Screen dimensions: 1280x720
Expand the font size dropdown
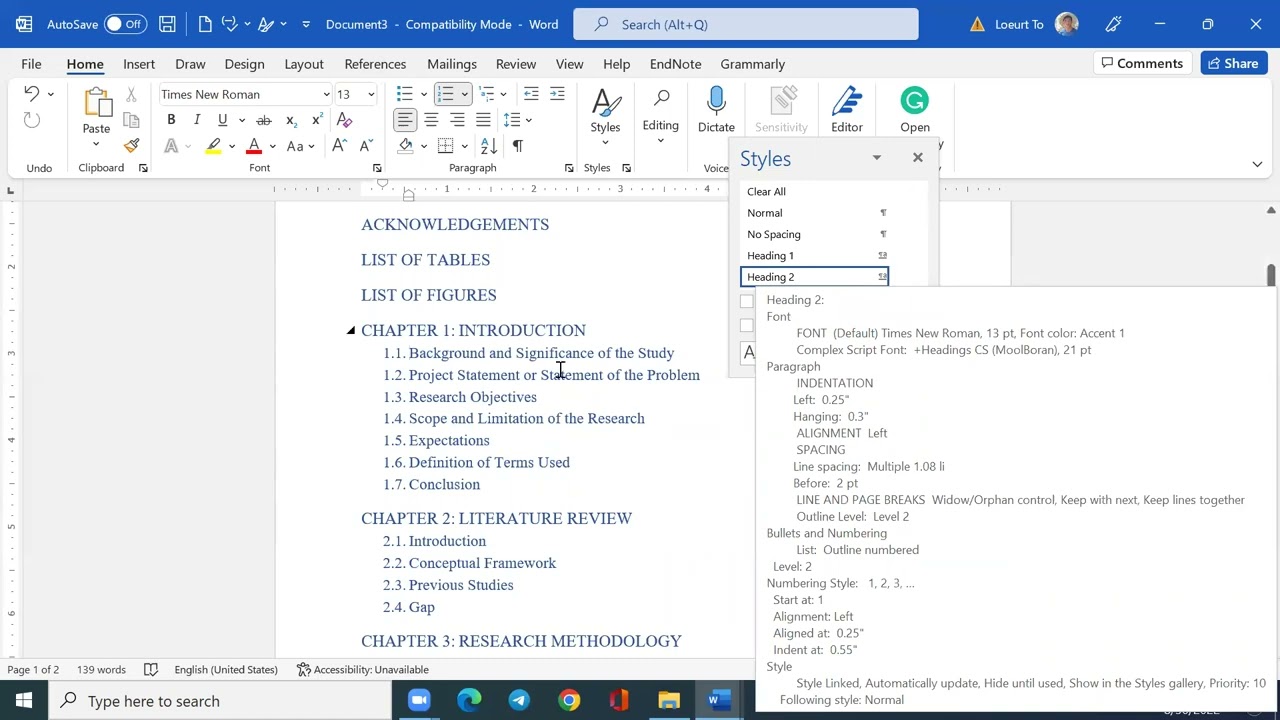coord(371,95)
